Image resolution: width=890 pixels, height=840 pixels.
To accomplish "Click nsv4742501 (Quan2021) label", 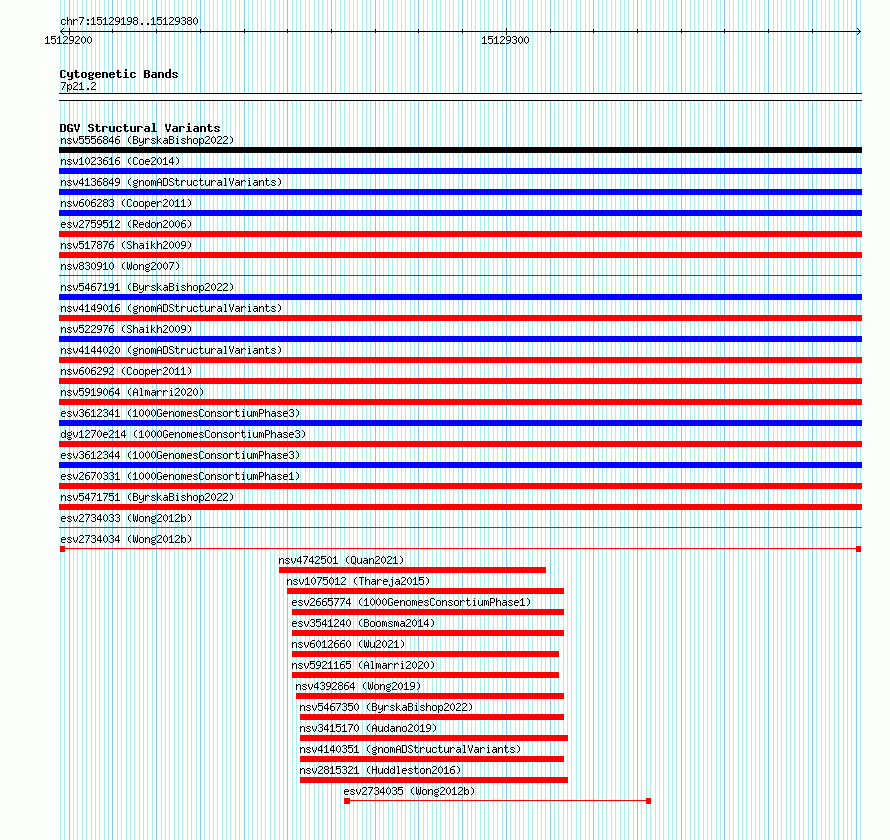I will (341, 560).
